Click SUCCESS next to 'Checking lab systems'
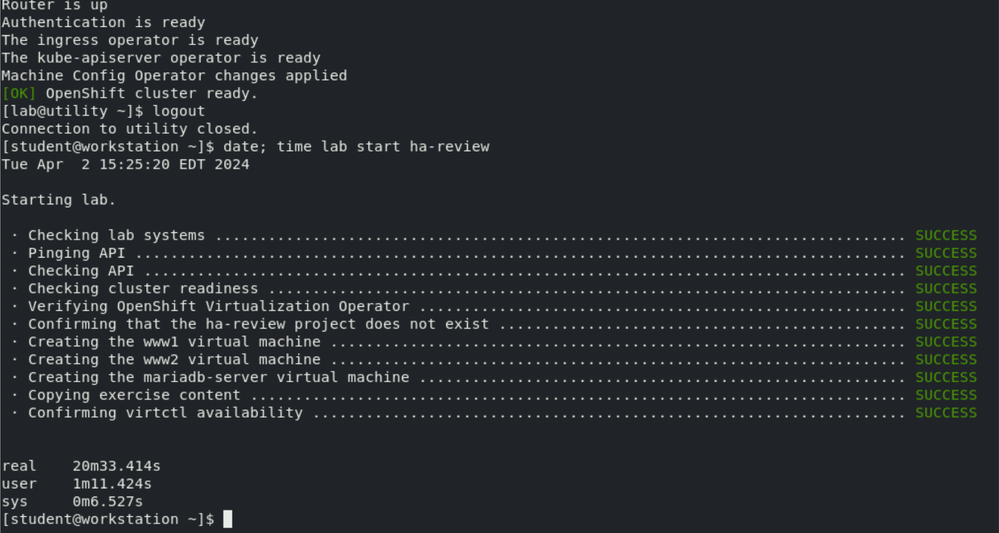The width and height of the screenshot is (999, 533). (x=945, y=236)
